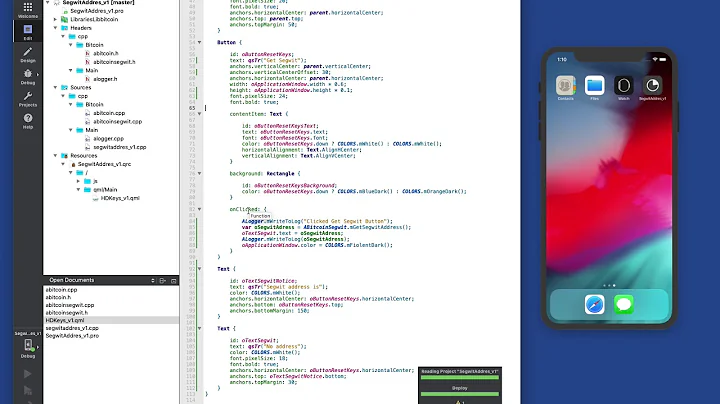Click the Start Debugging run button

click(28, 391)
